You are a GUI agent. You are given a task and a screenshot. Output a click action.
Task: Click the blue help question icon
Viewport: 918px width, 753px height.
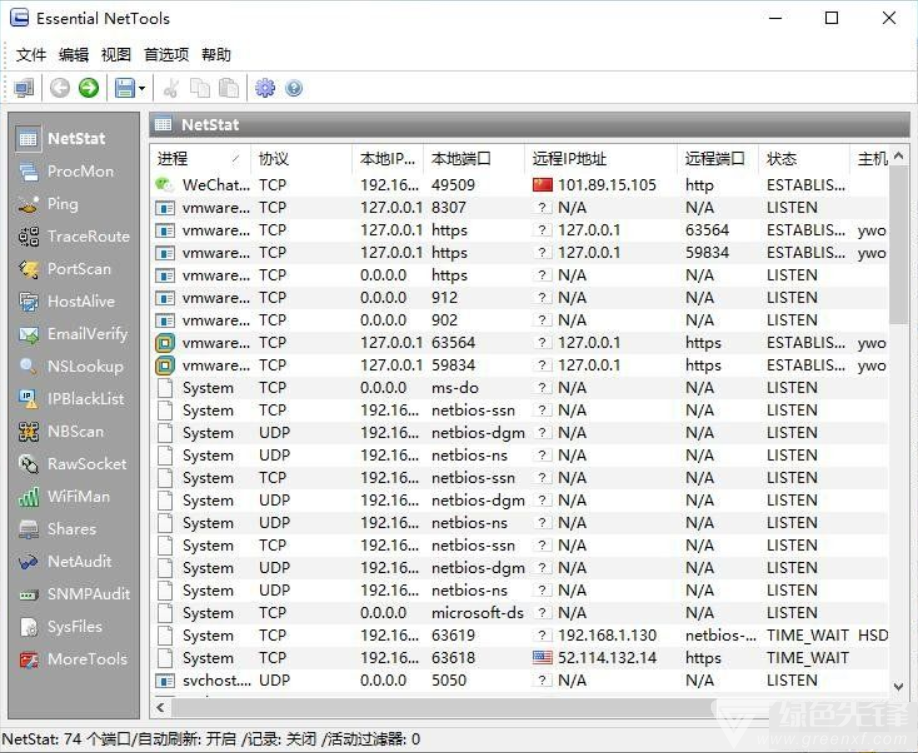294,88
